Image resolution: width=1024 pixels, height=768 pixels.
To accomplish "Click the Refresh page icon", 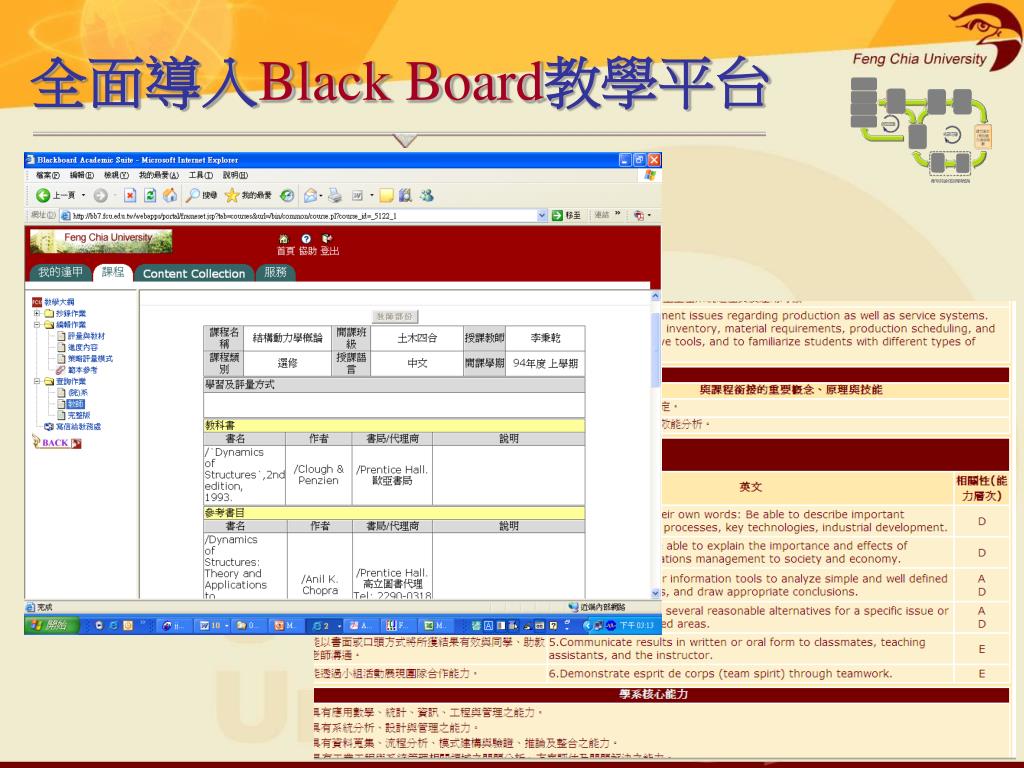I will pos(150,195).
